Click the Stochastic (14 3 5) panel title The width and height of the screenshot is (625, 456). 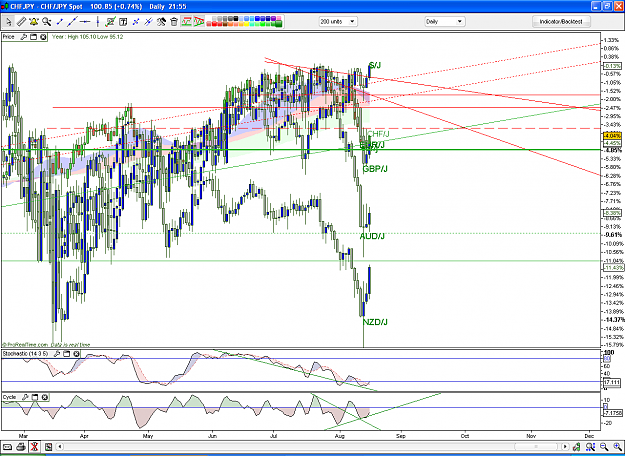(x=27, y=354)
